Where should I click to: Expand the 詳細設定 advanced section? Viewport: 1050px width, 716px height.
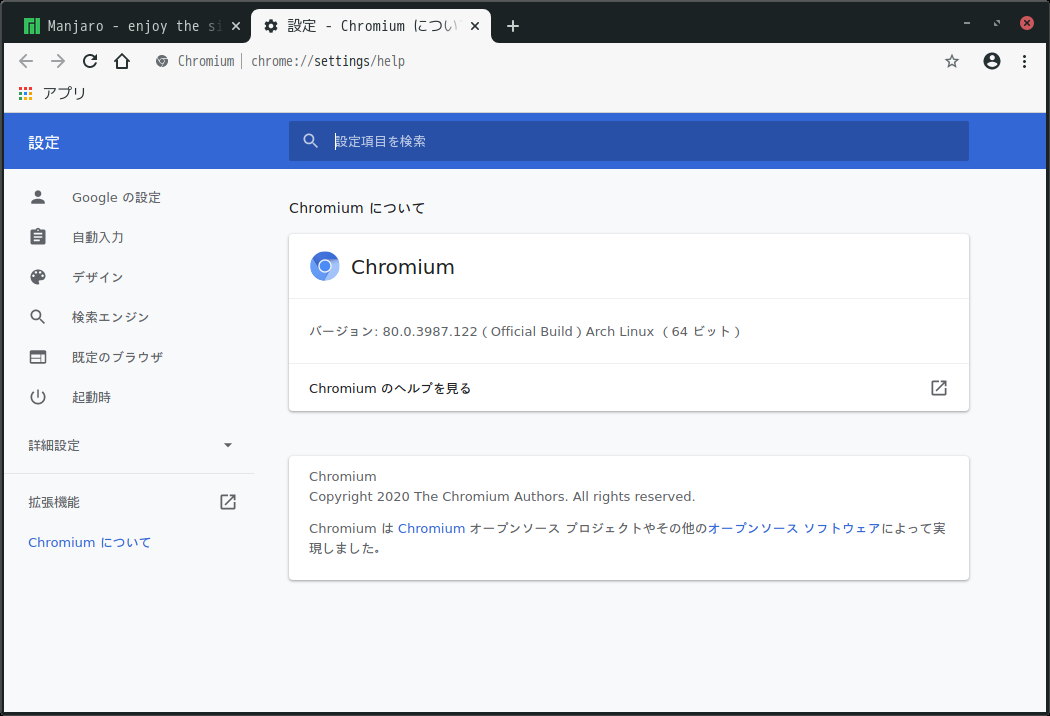pos(130,445)
